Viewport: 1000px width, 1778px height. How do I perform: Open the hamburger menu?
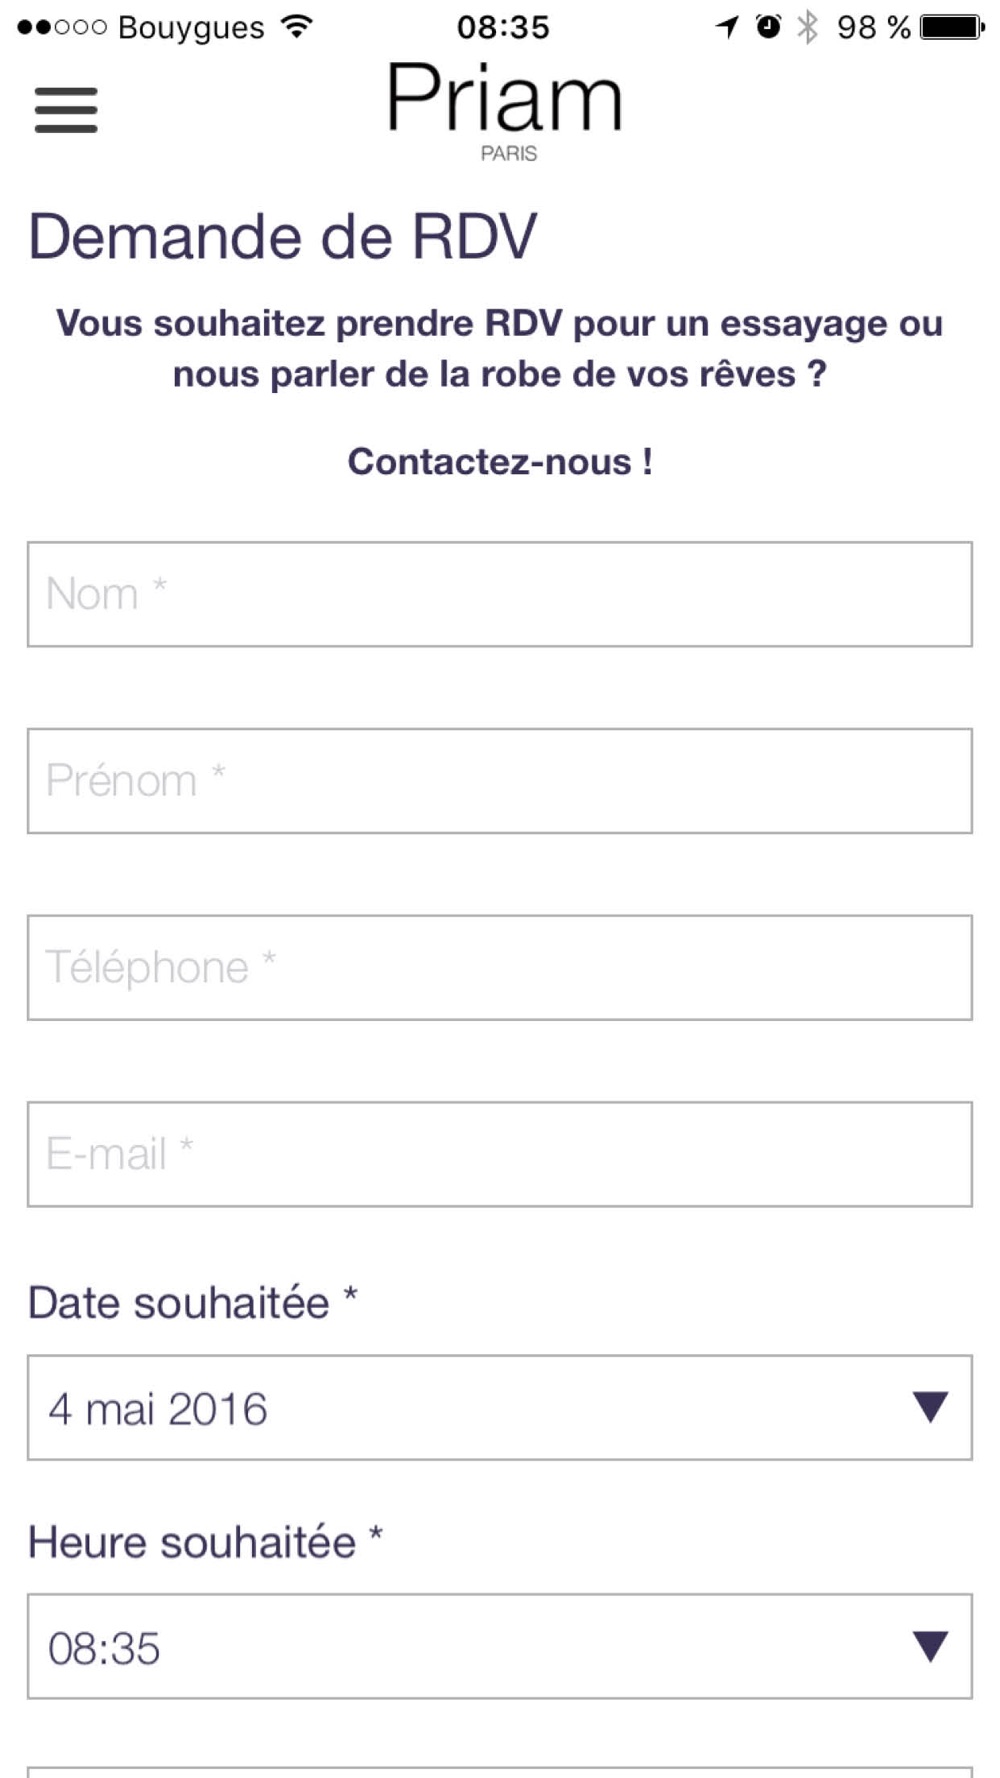pyautogui.click(x=66, y=109)
